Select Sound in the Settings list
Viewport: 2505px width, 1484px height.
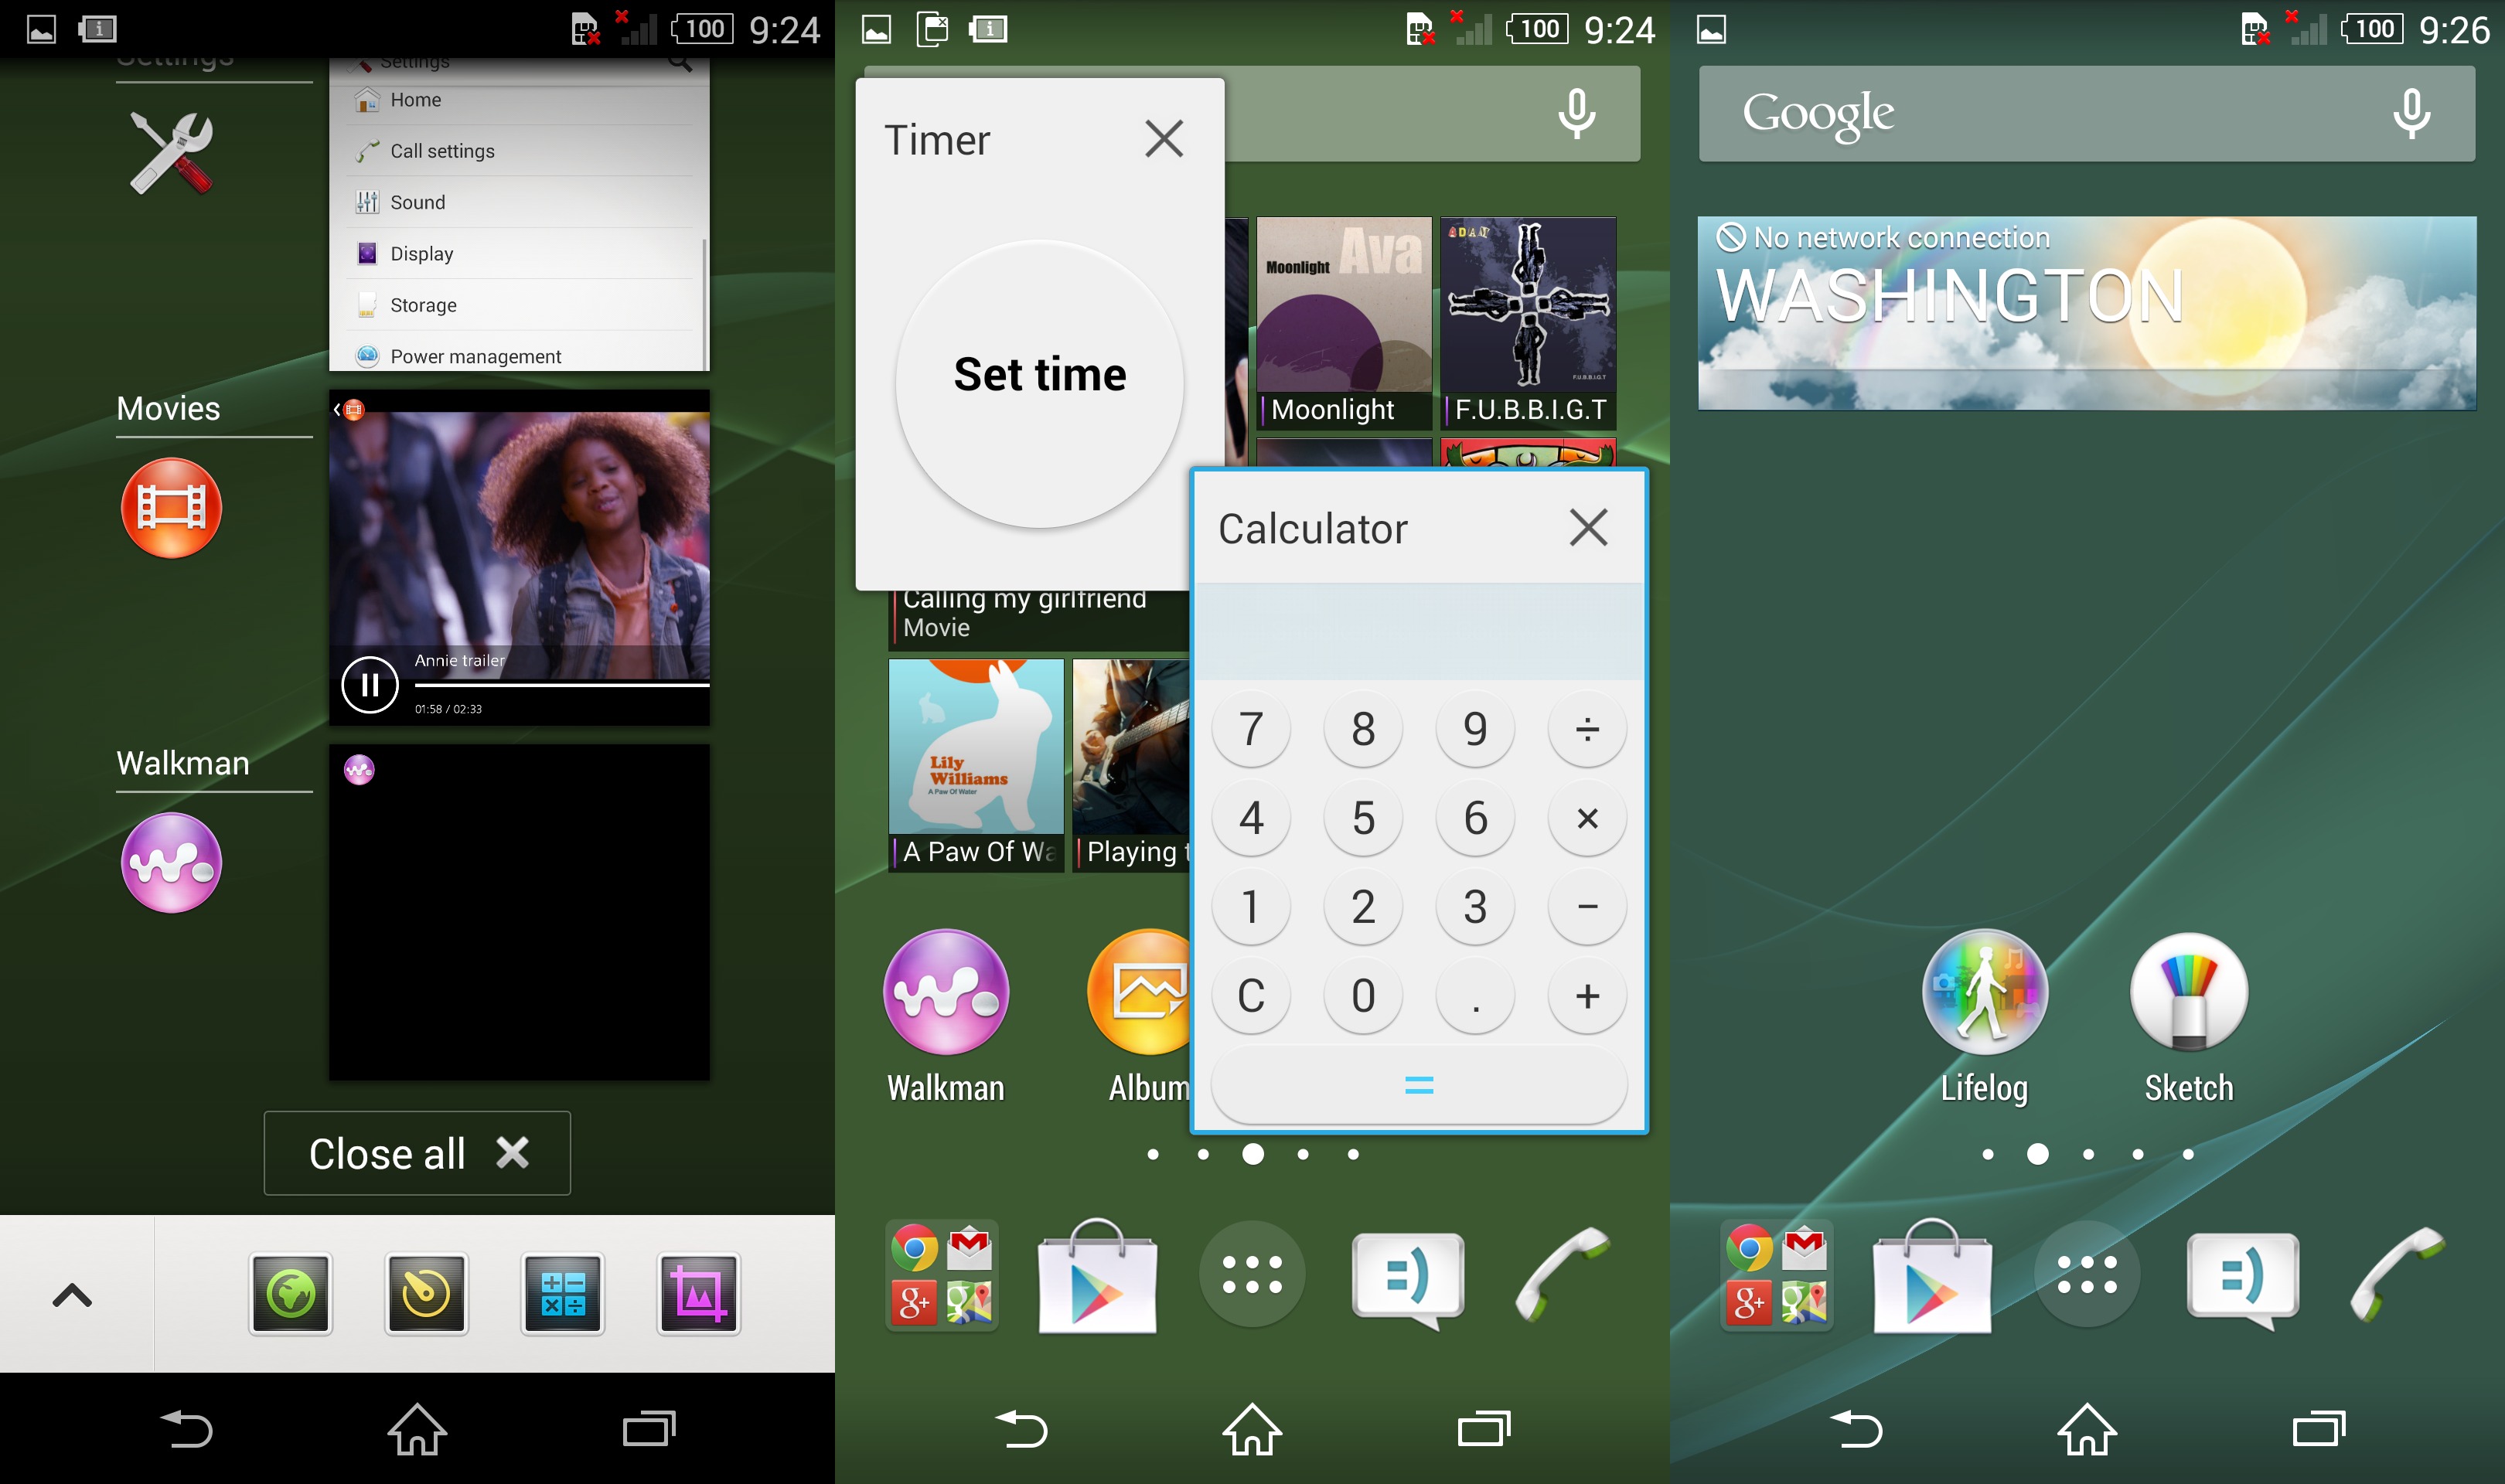519,202
